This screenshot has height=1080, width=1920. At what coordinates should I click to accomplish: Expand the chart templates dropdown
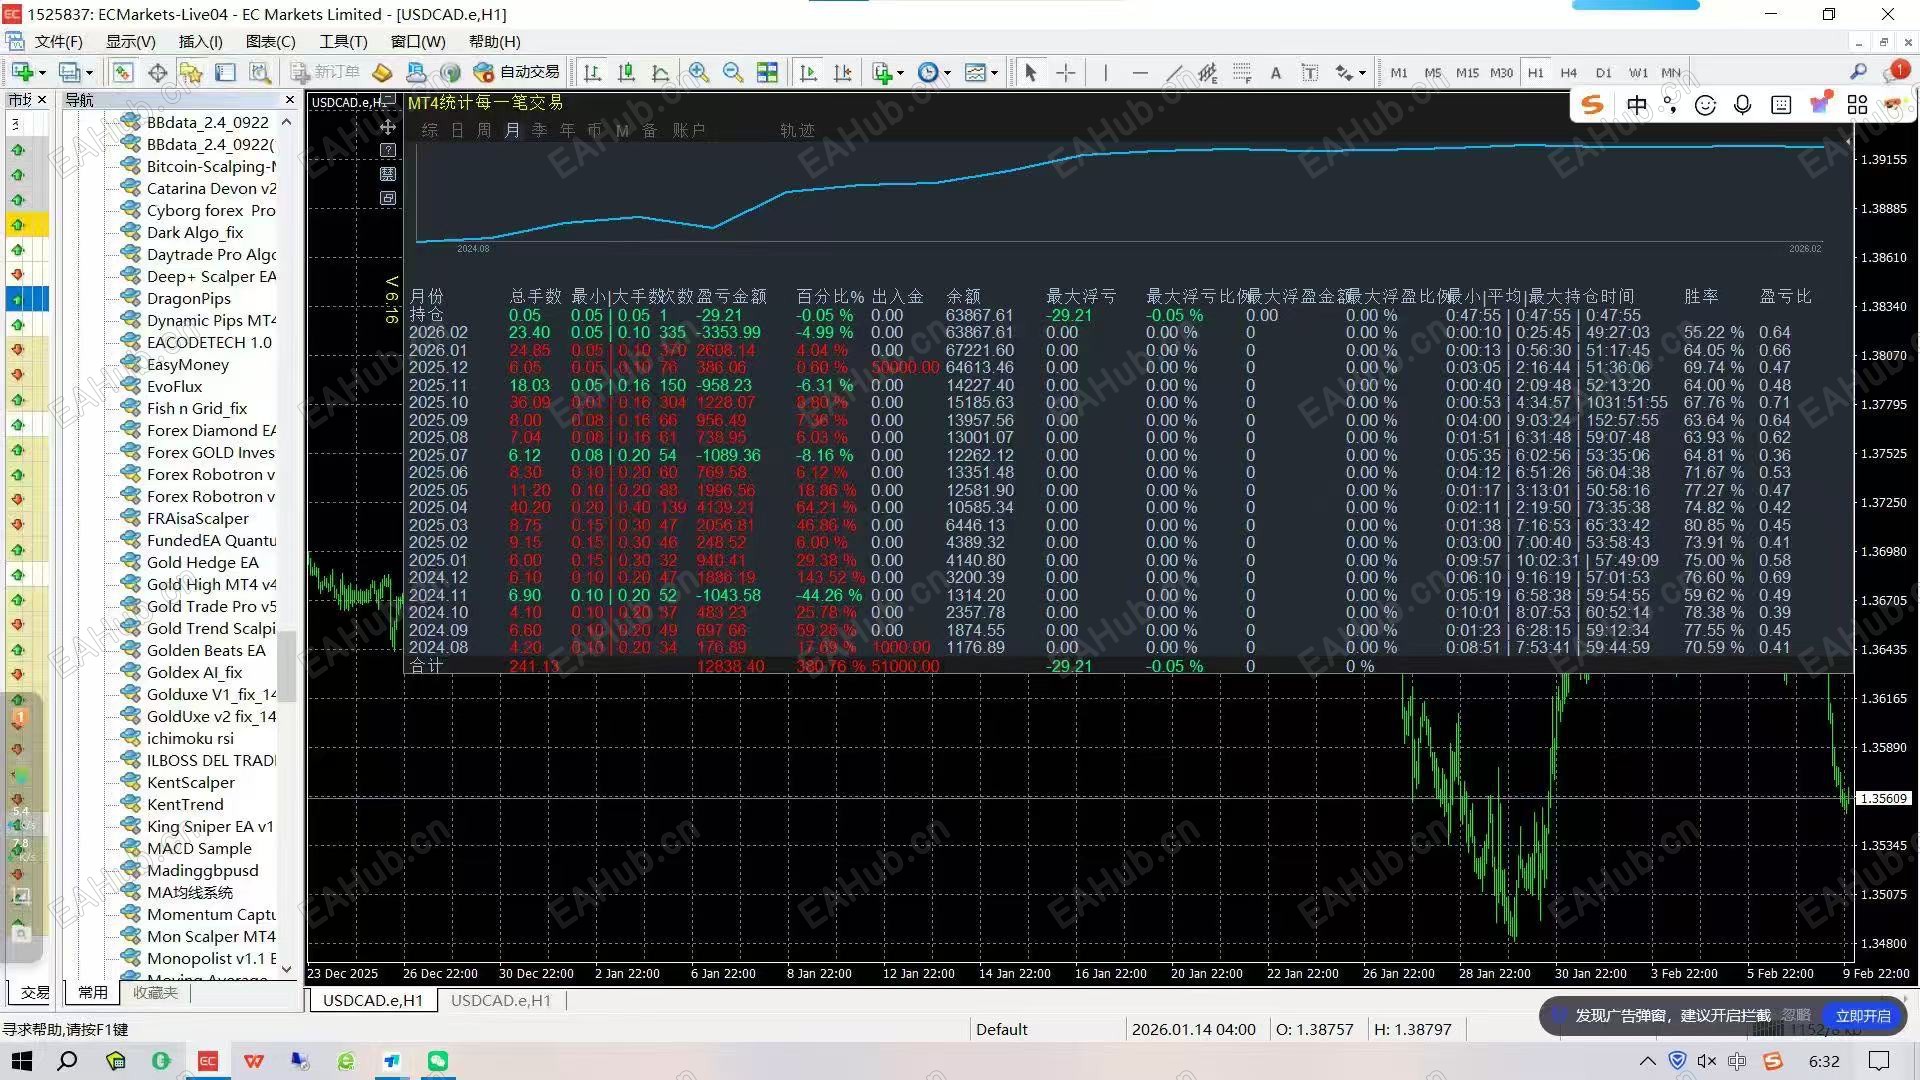[x=994, y=73]
